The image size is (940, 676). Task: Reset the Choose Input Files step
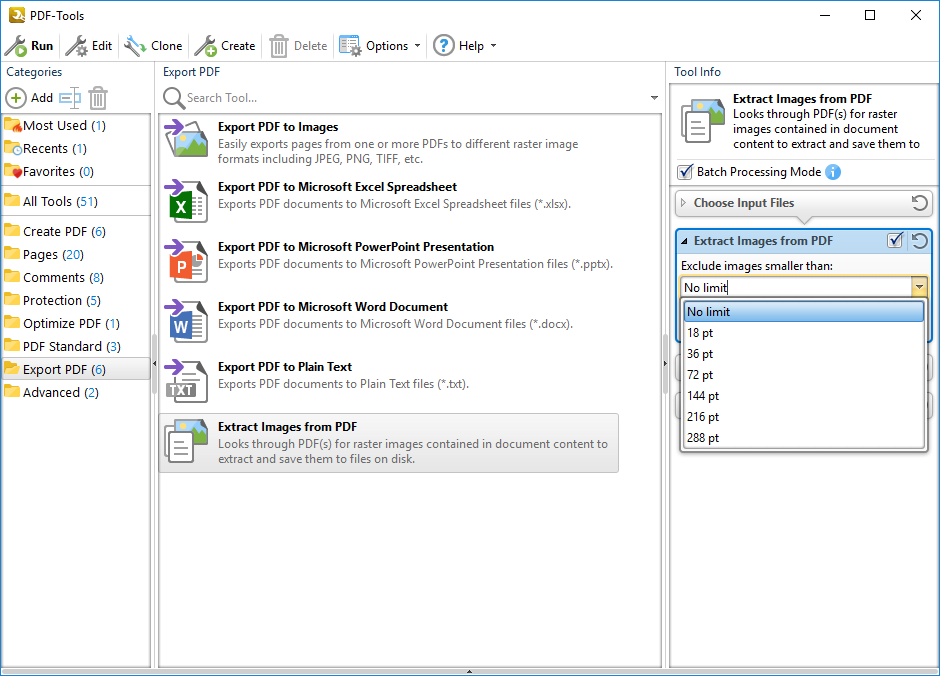919,203
